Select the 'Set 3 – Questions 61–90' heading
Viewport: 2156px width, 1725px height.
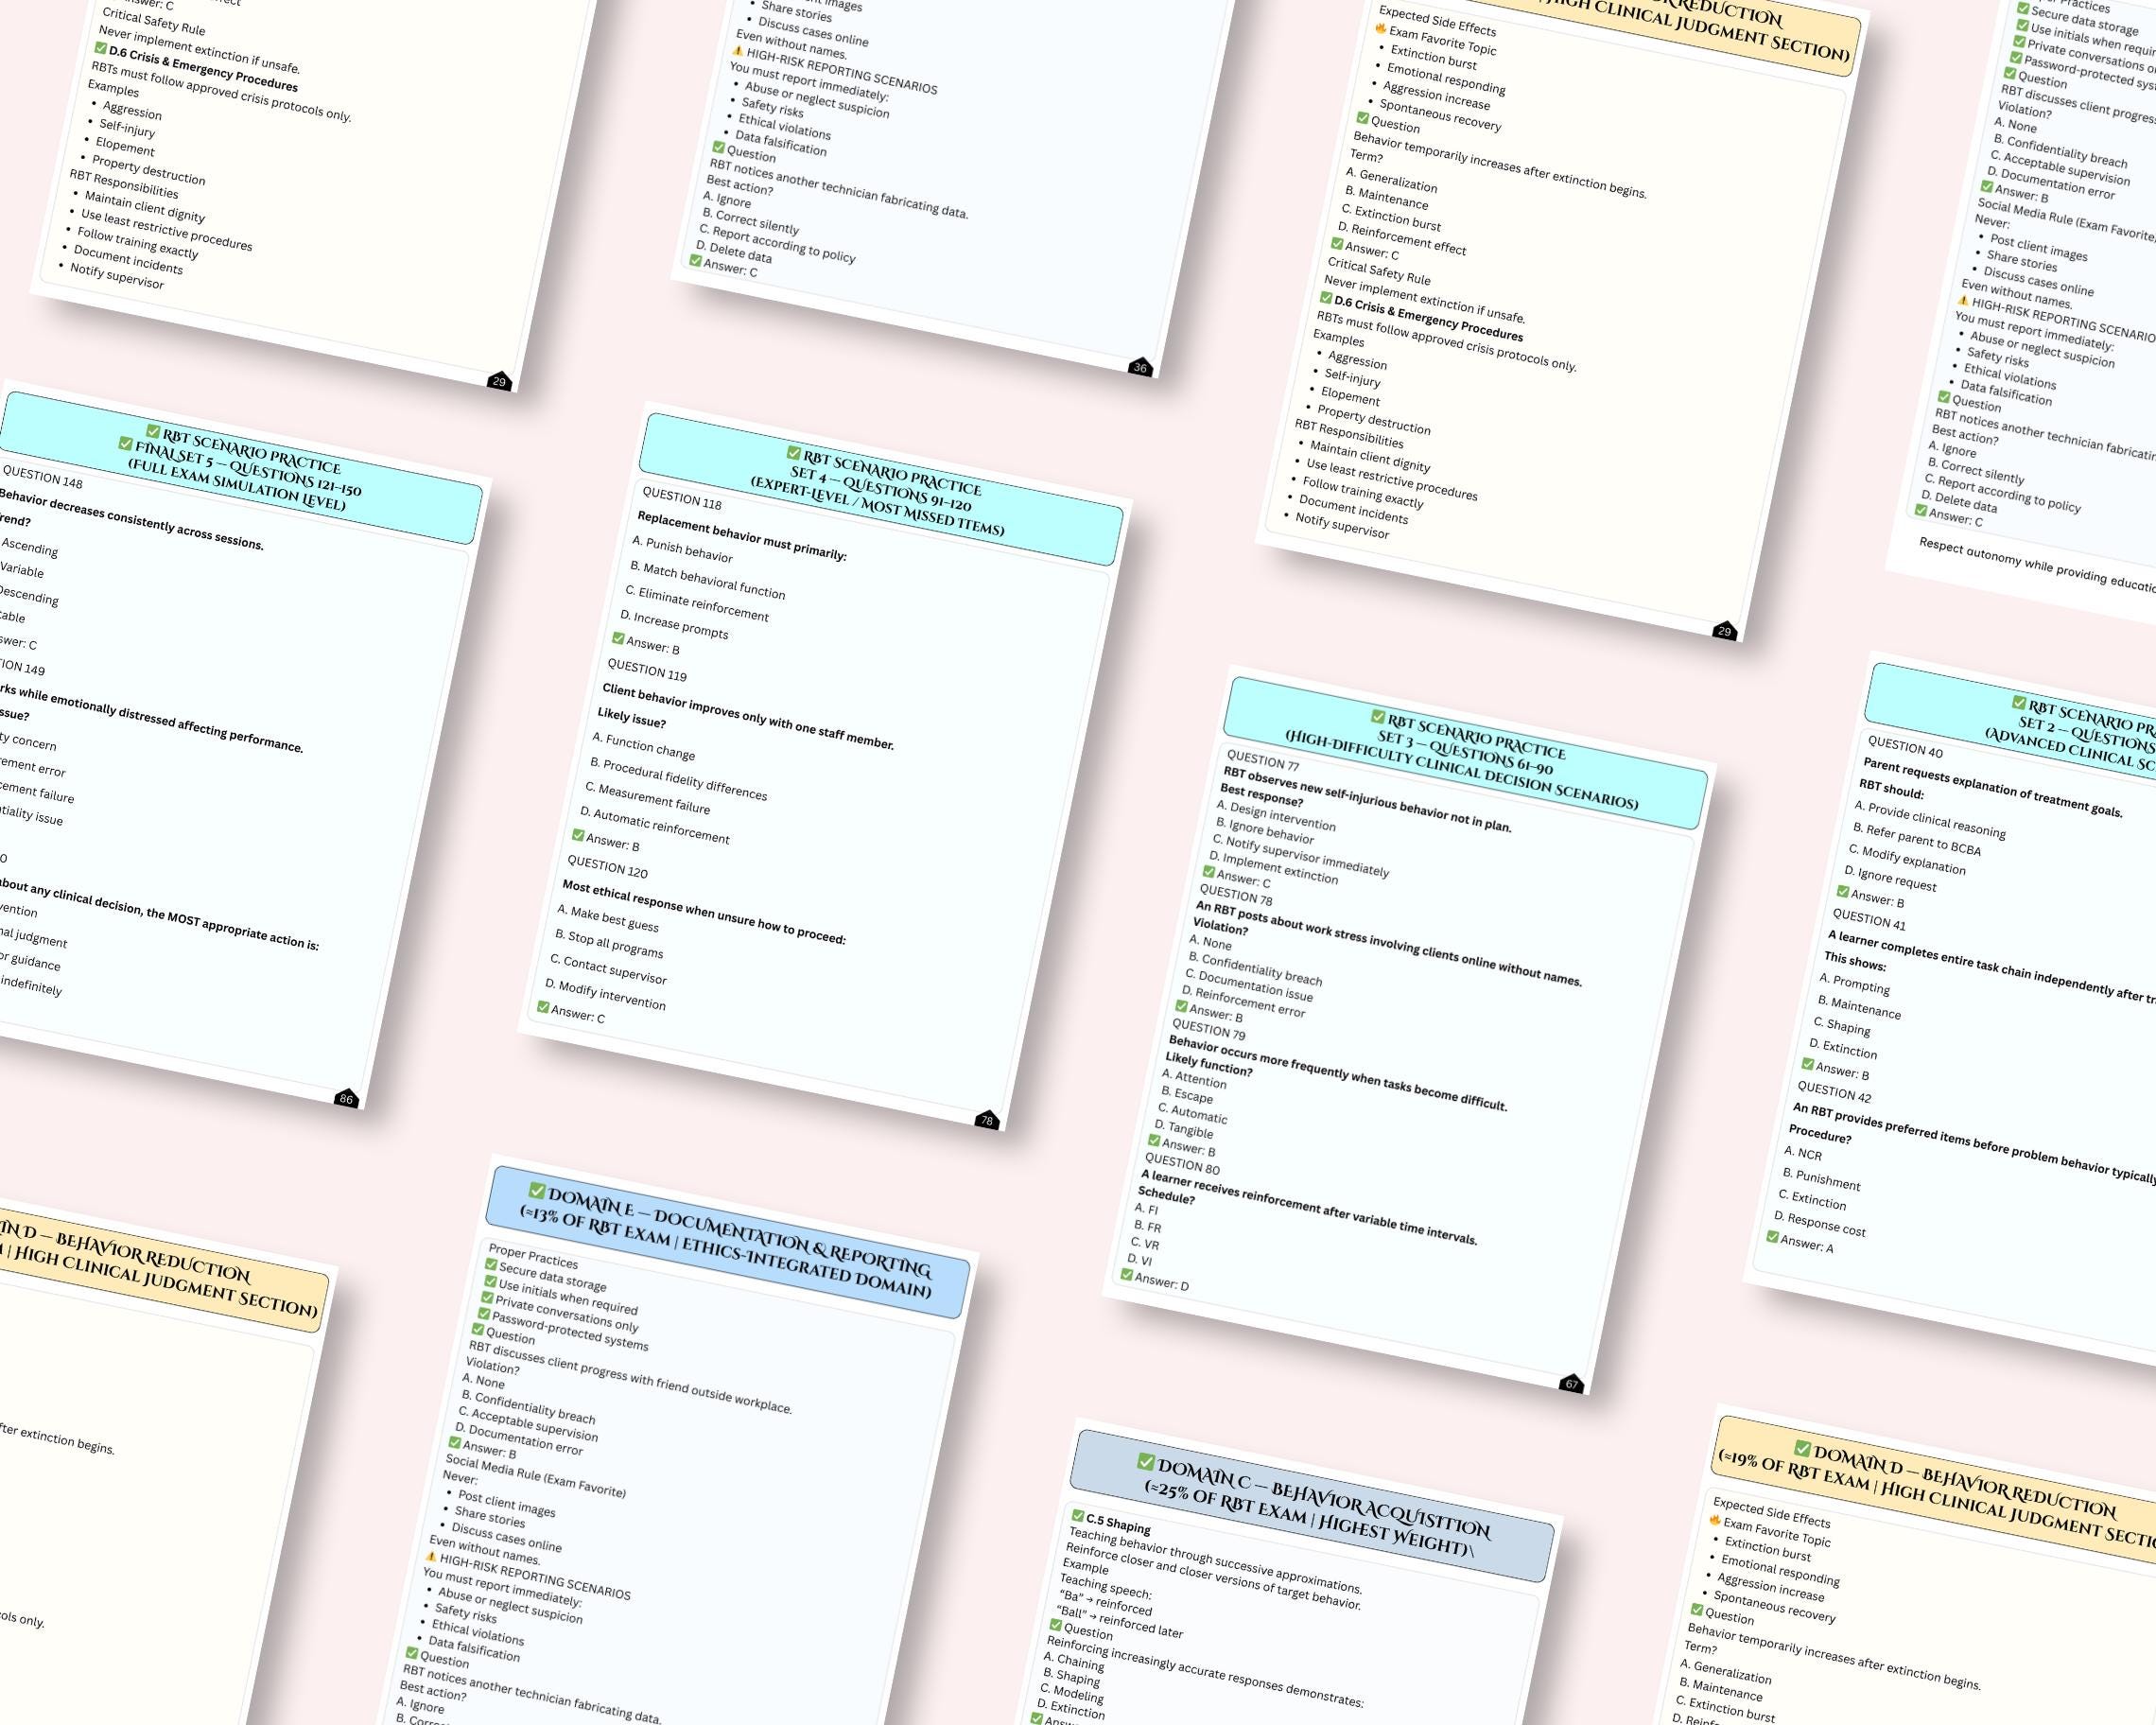click(x=1465, y=752)
